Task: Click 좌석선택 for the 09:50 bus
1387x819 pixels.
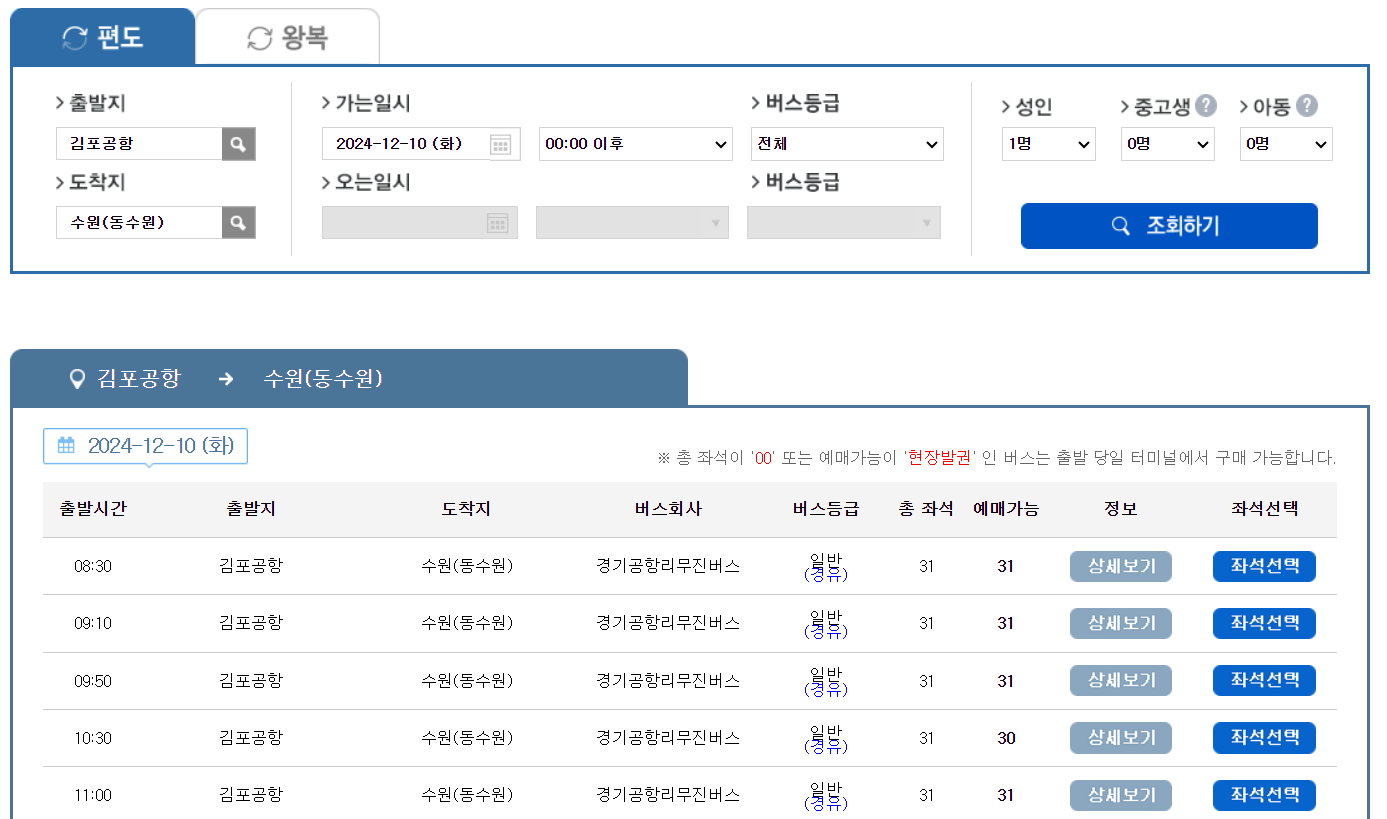Action: [1264, 681]
